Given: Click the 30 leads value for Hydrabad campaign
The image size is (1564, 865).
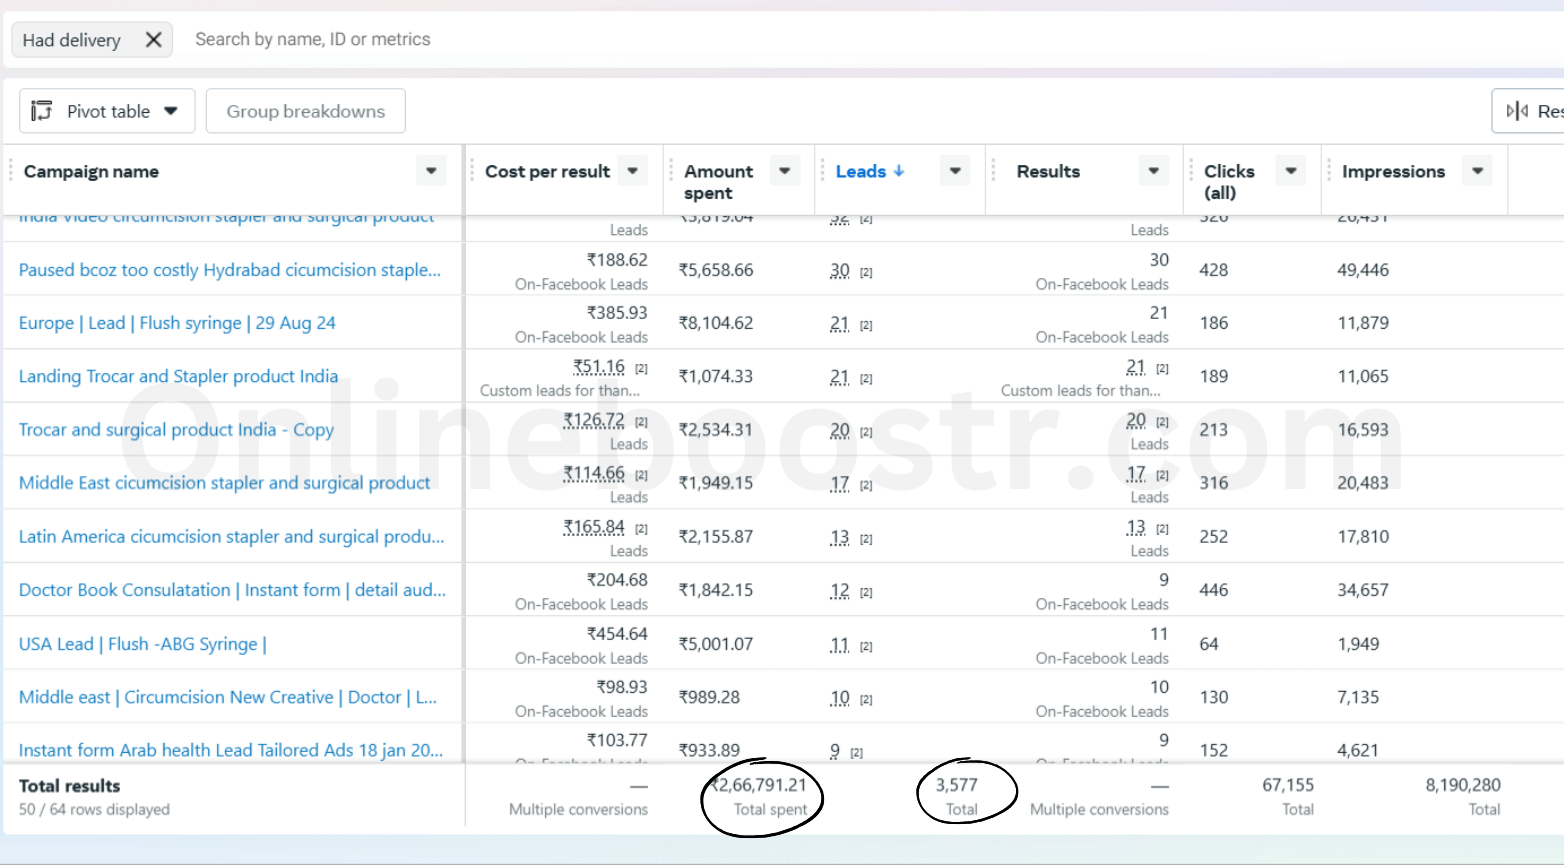Looking at the screenshot, I should 840,271.
